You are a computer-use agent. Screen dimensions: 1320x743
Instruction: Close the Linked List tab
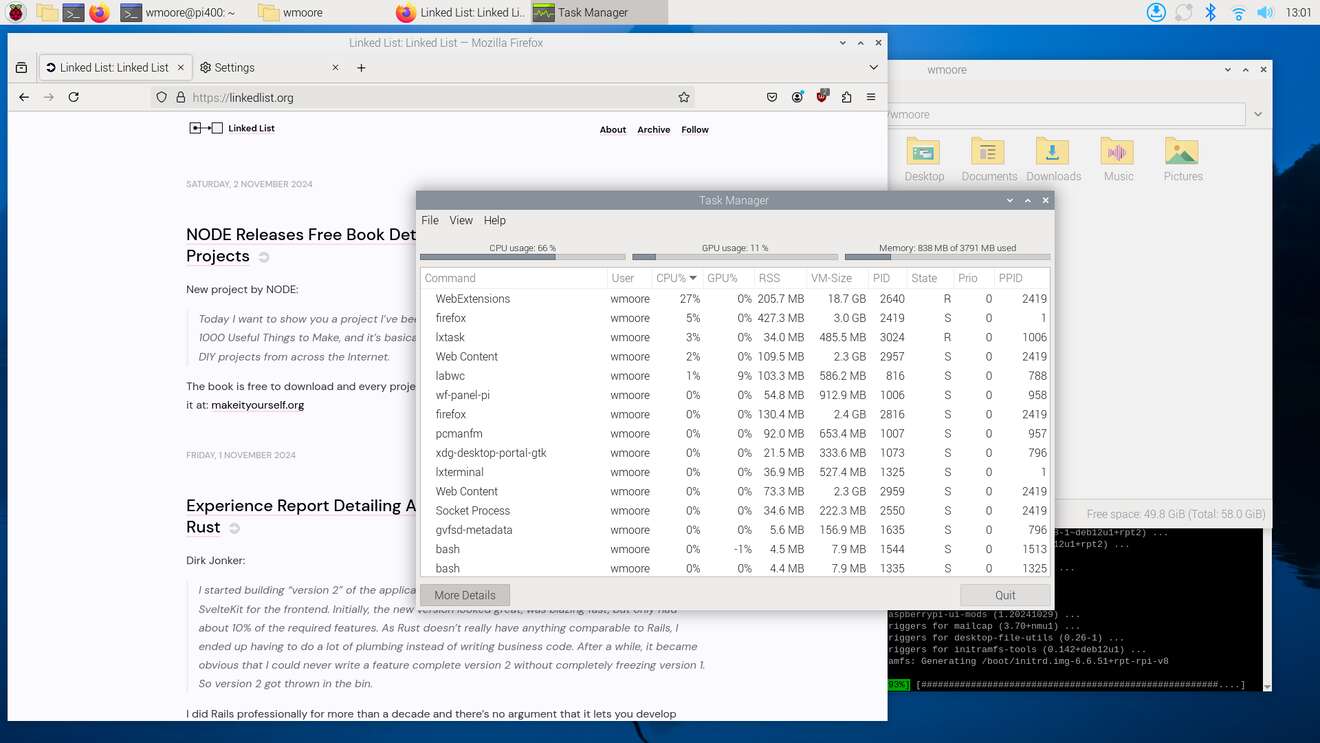tap(181, 67)
